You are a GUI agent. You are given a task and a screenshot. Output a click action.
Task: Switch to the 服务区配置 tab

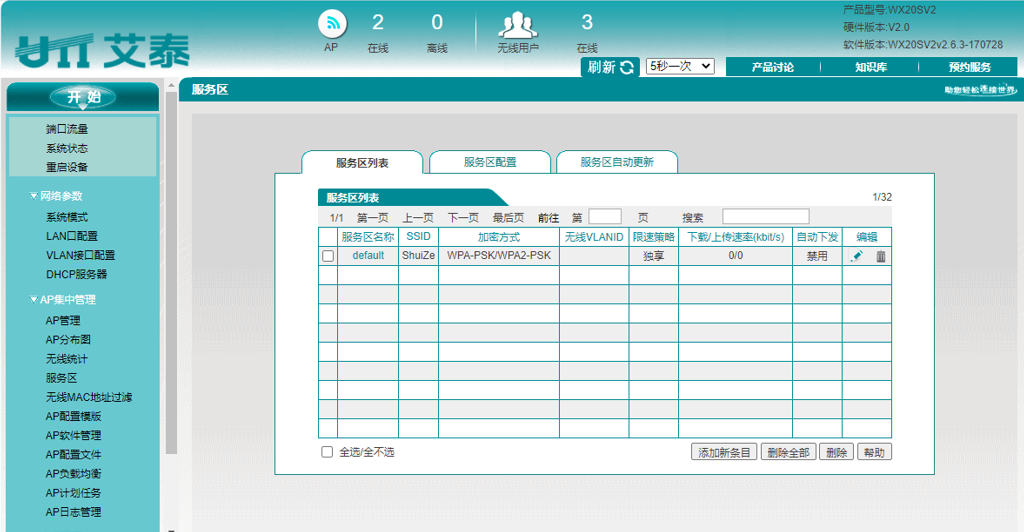click(x=490, y=162)
